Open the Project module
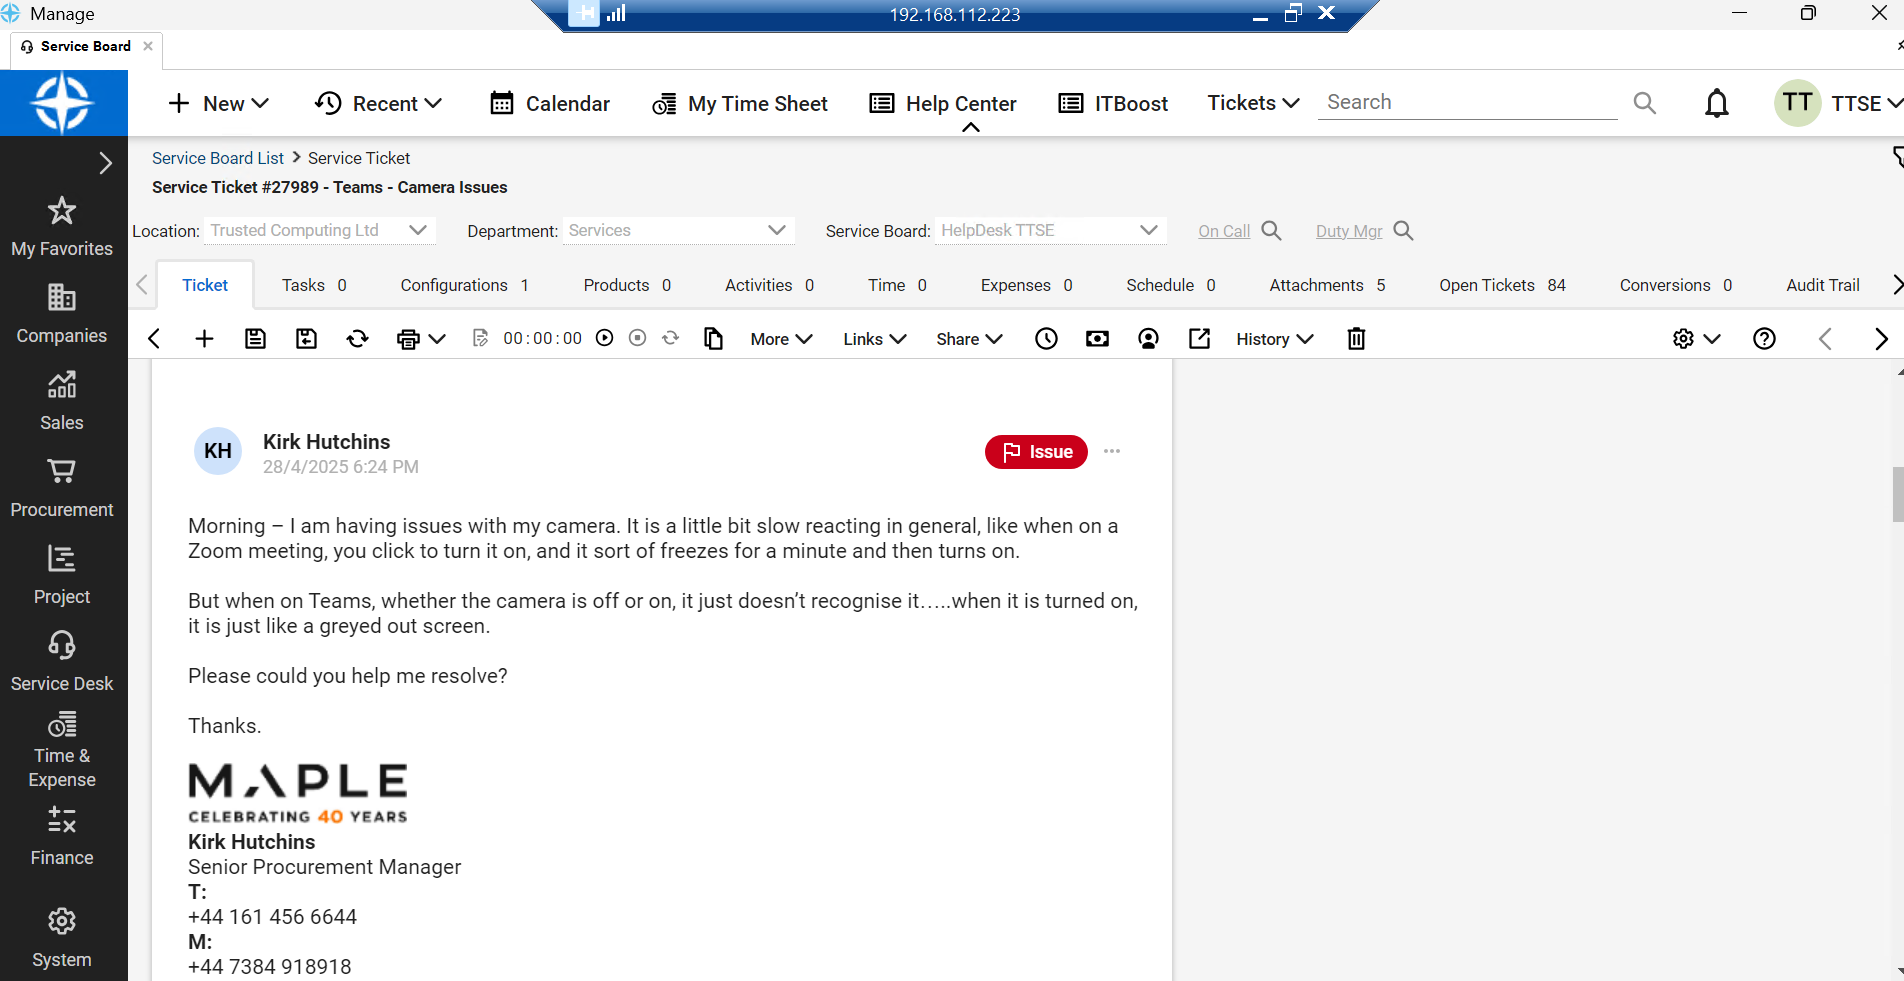 (x=62, y=575)
